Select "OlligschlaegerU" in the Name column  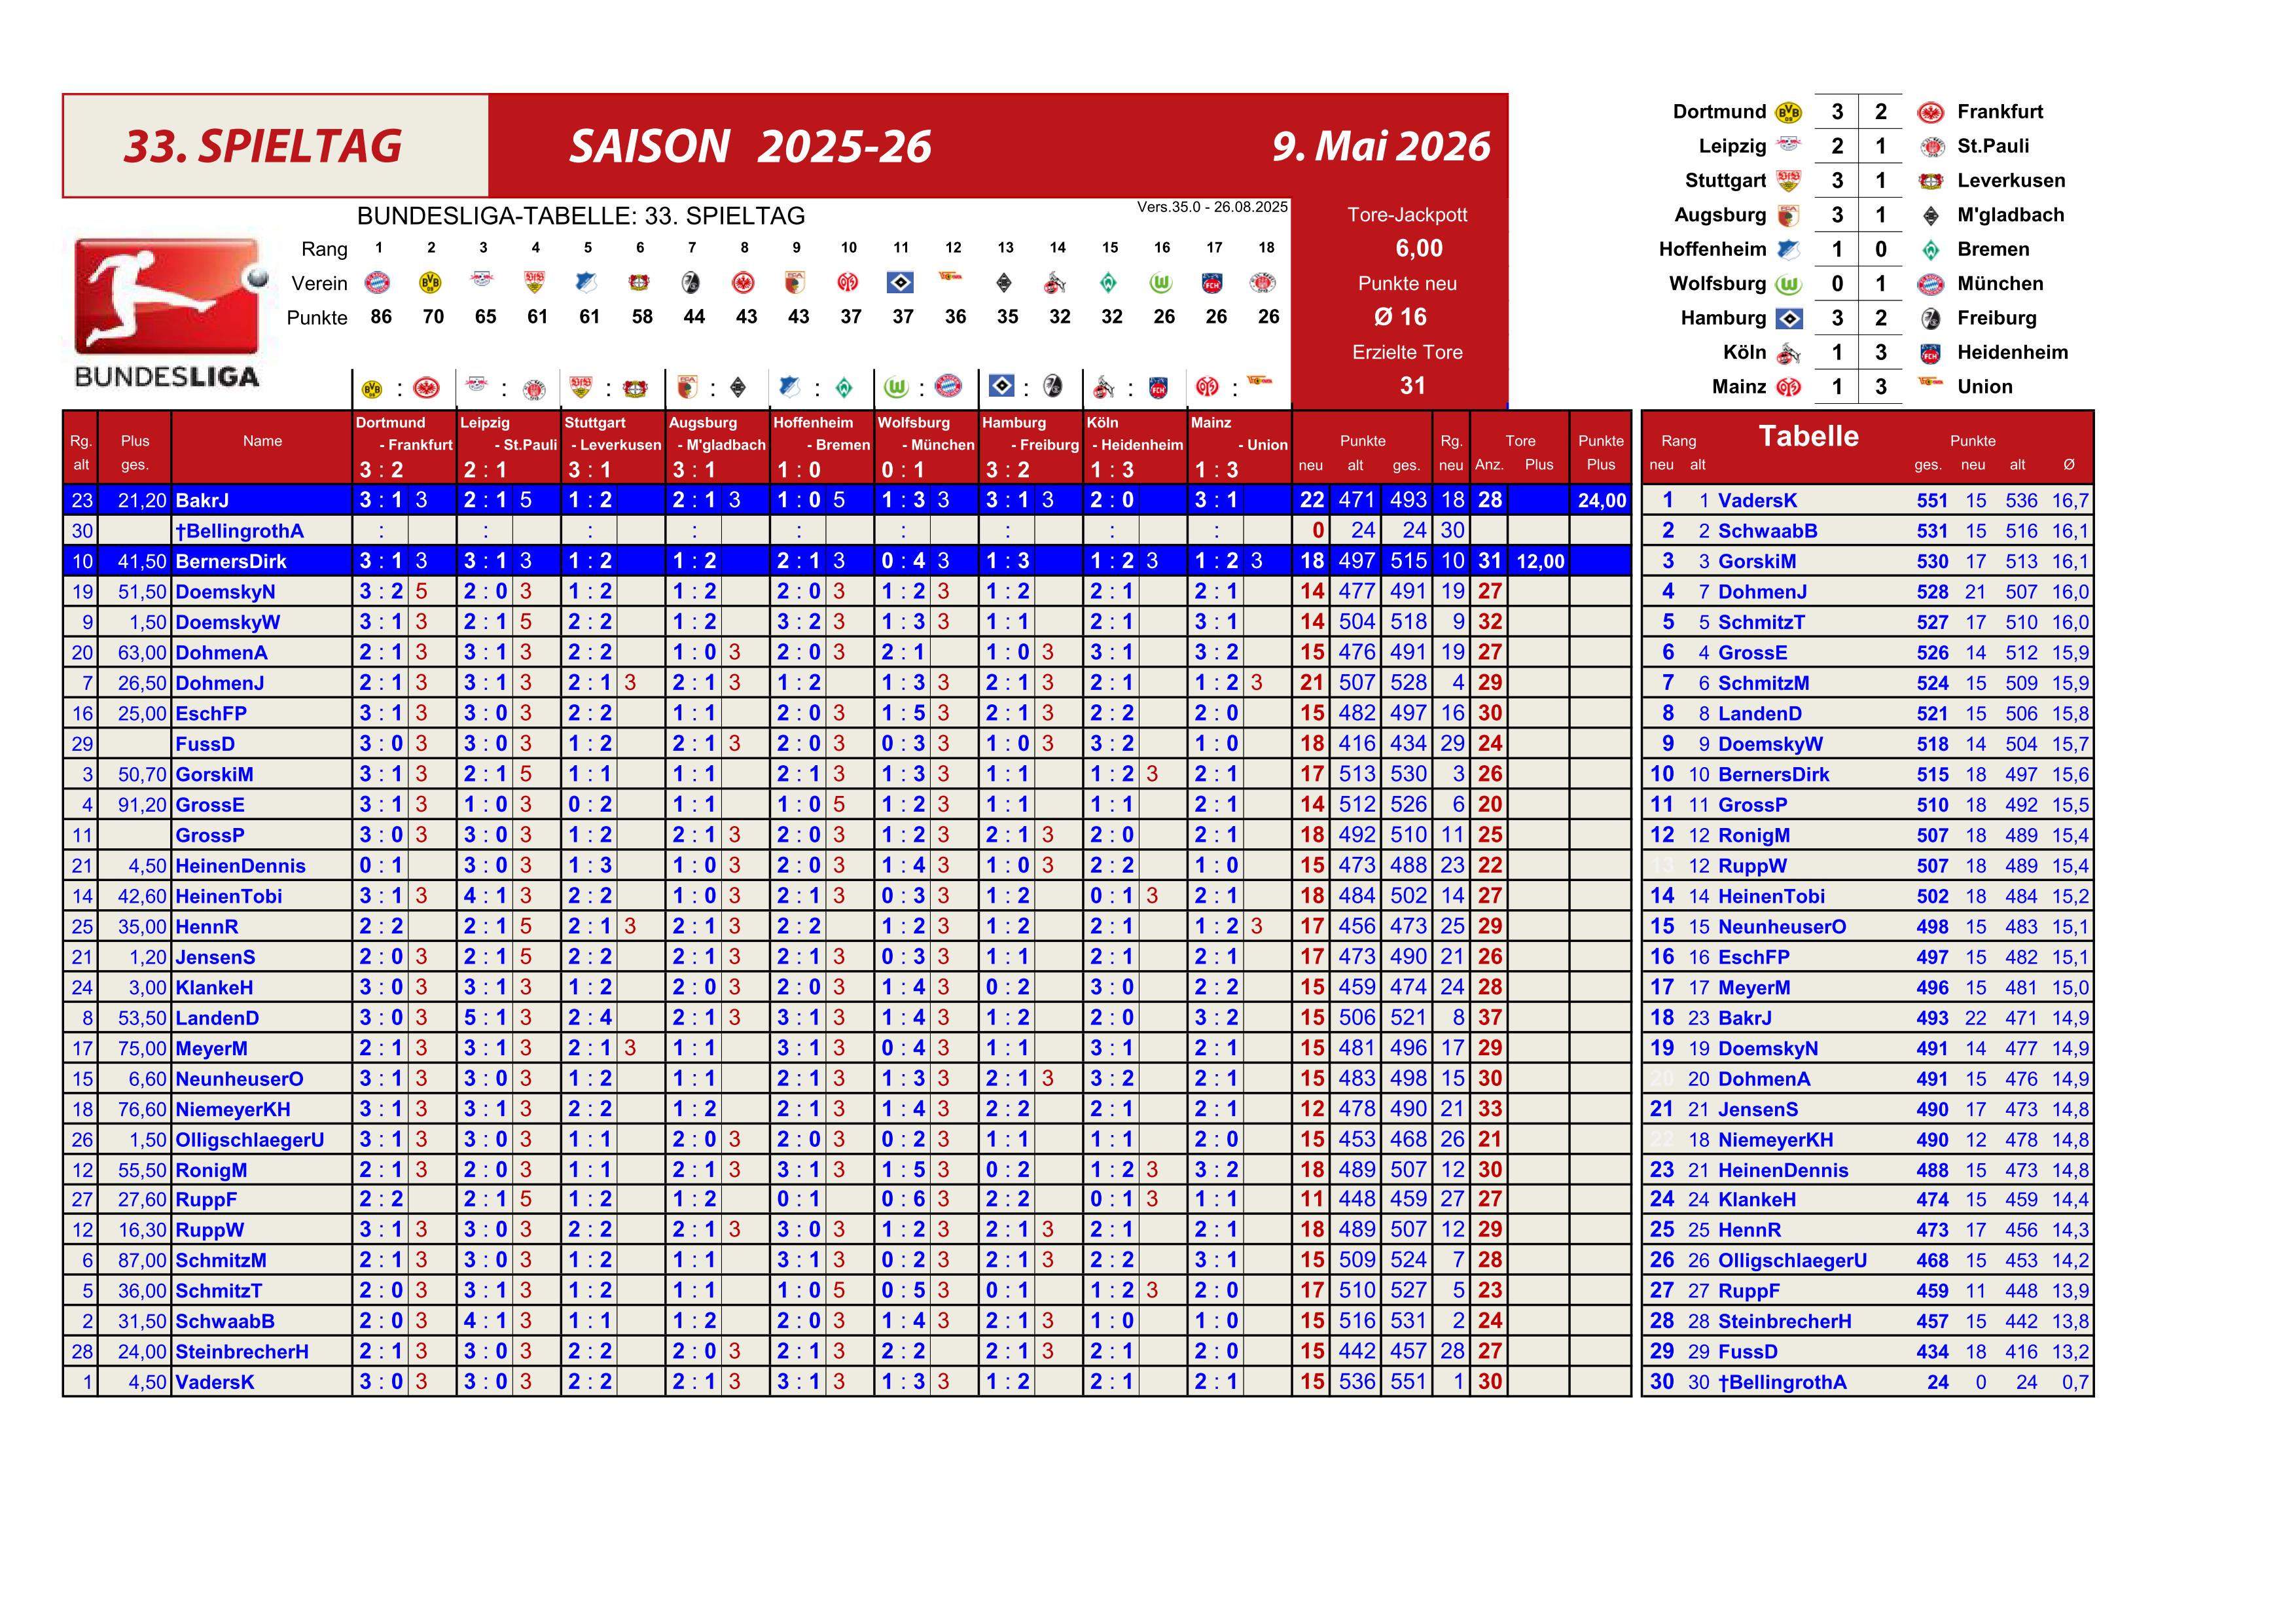250,1140
